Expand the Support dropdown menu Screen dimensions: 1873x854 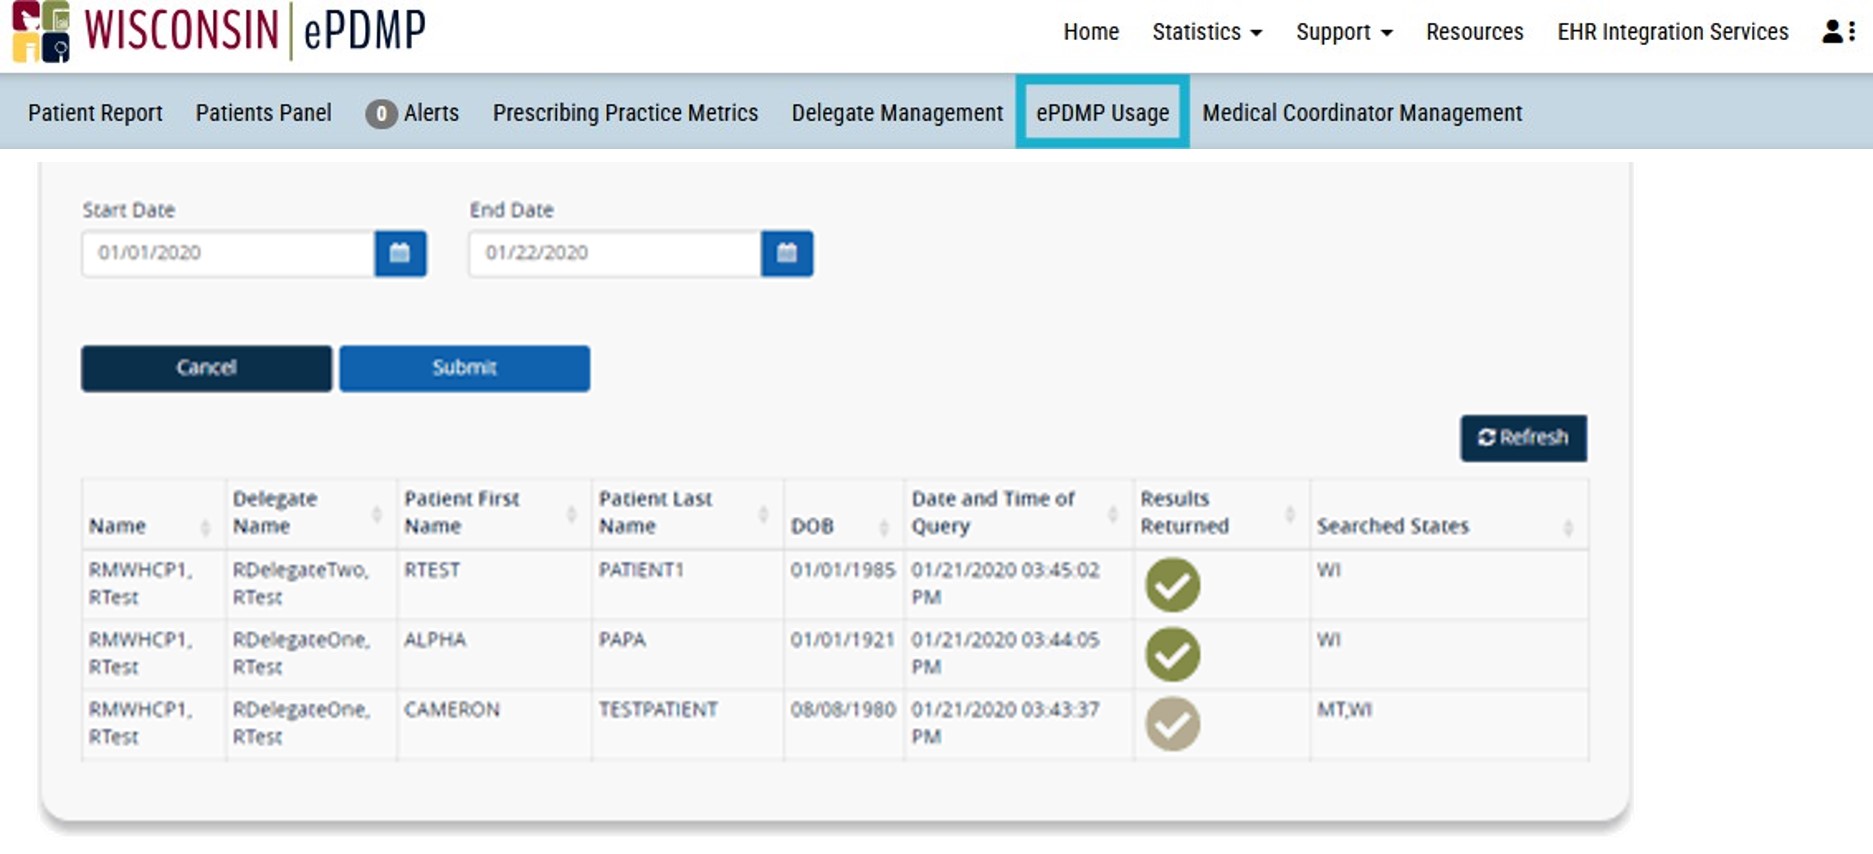click(1344, 32)
